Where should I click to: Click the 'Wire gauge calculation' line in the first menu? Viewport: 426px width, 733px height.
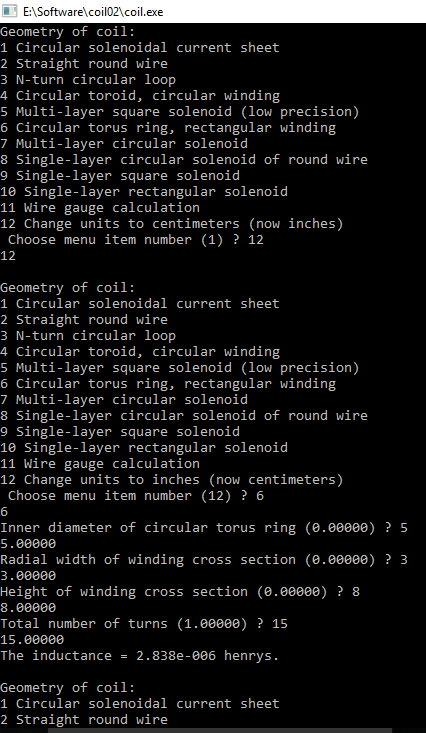(x=100, y=208)
